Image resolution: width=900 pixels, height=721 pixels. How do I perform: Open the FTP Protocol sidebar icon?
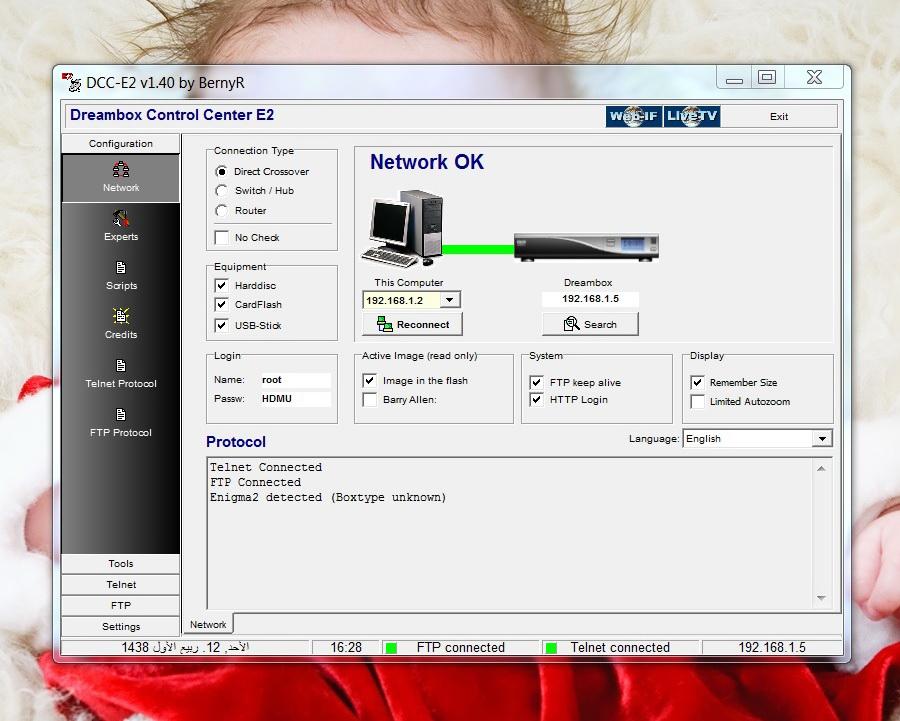(x=121, y=422)
